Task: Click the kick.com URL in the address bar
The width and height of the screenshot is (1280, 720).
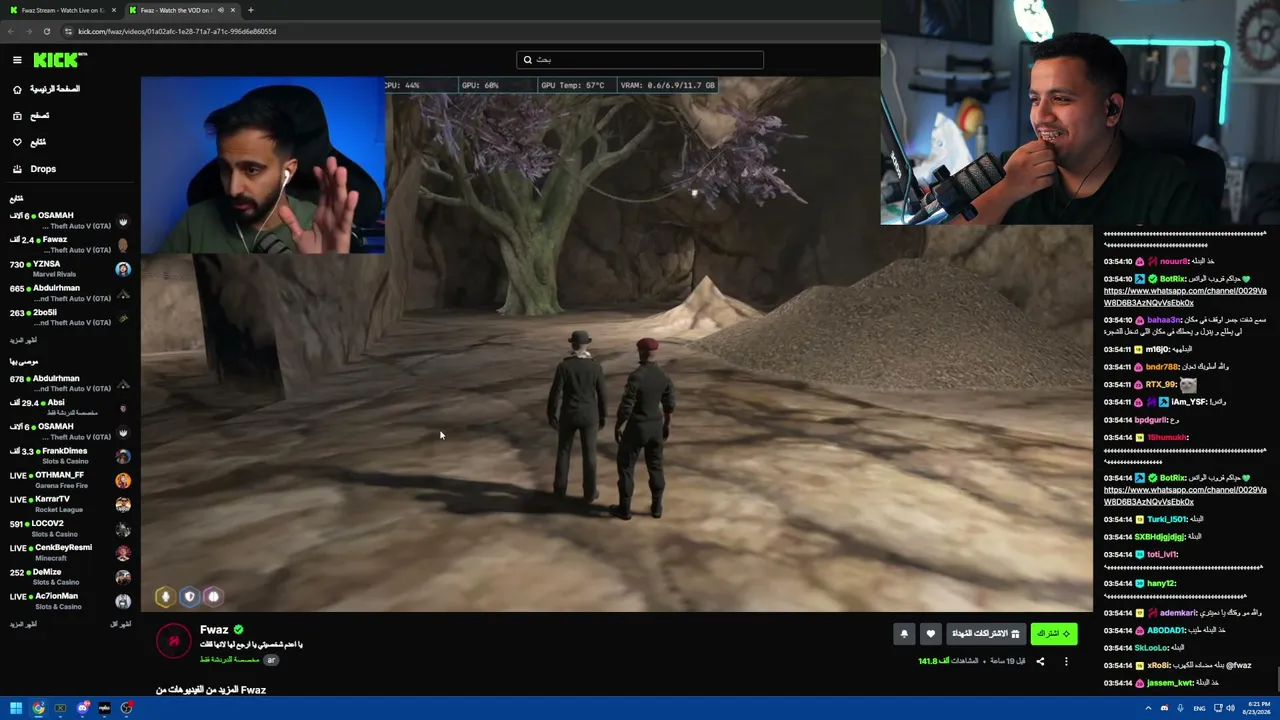Action: (x=177, y=31)
